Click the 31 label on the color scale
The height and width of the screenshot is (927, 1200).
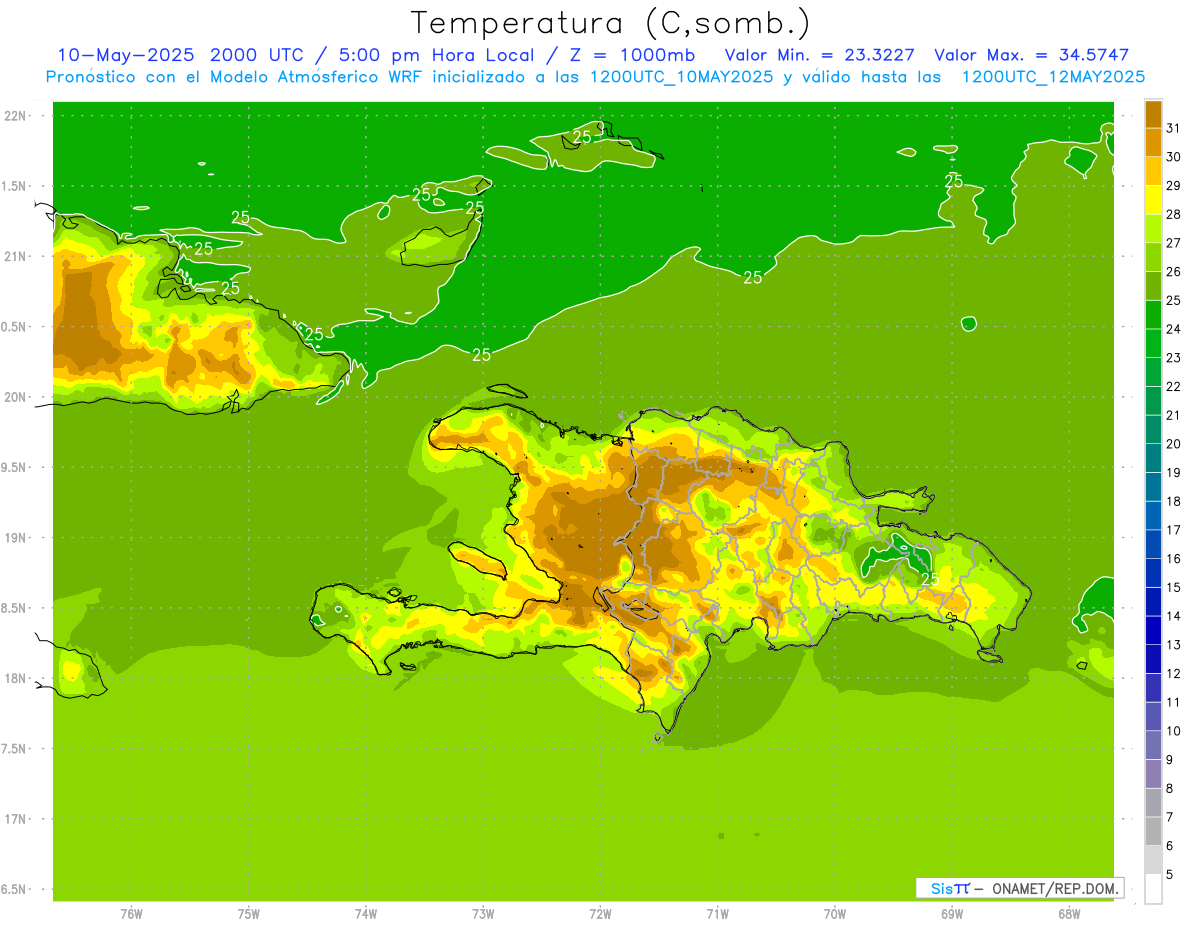point(1173,128)
